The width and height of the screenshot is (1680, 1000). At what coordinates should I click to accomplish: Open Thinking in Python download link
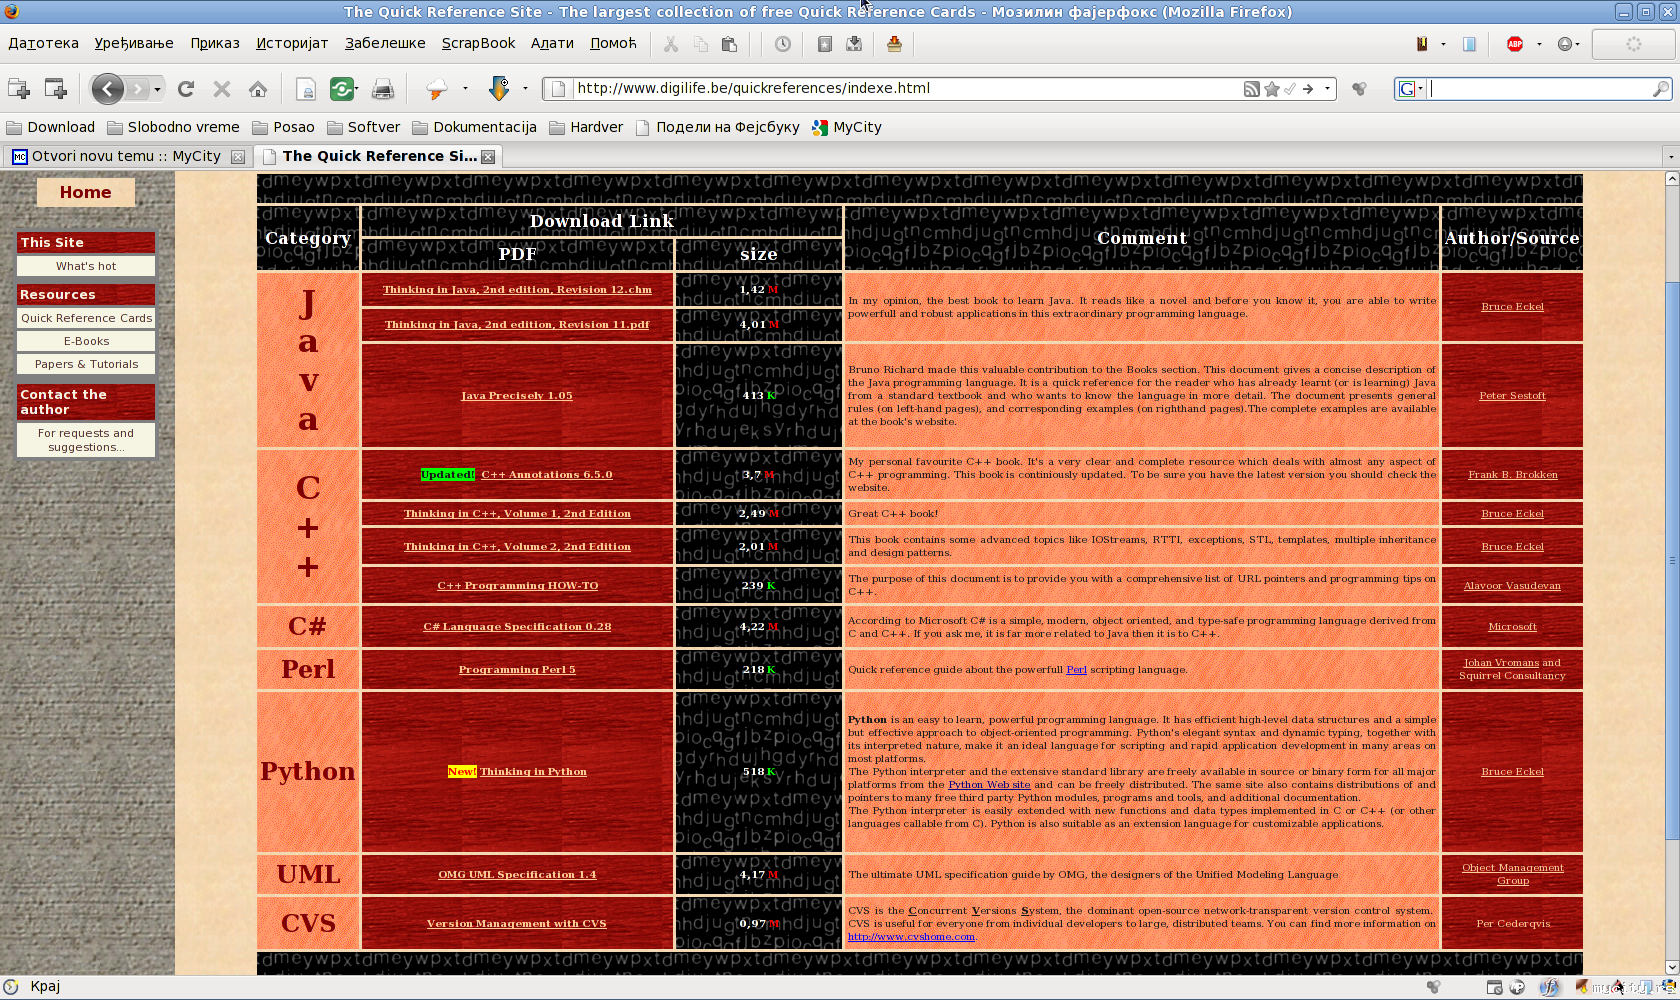pos(533,772)
